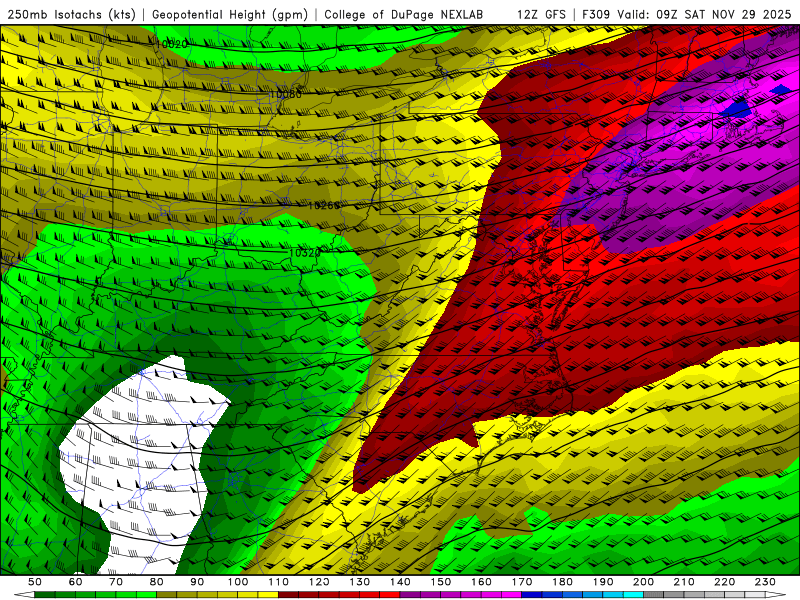This screenshot has width=800, height=600.
Task: Select the dark purple swatch starting at 140
Action: click(410, 595)
